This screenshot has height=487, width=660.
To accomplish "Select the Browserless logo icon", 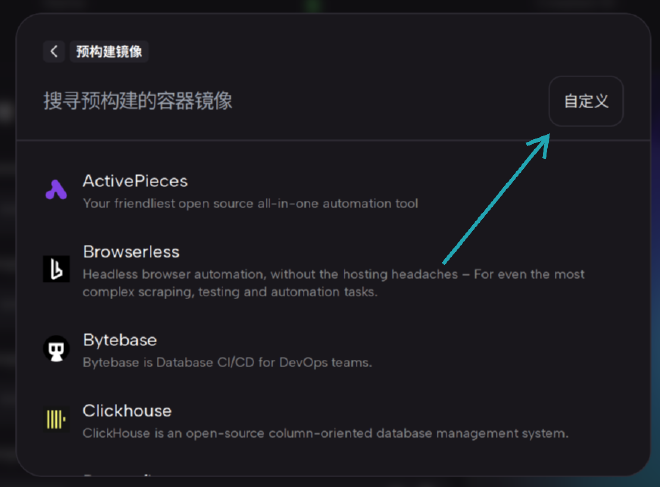I will [x=56, y=268].
